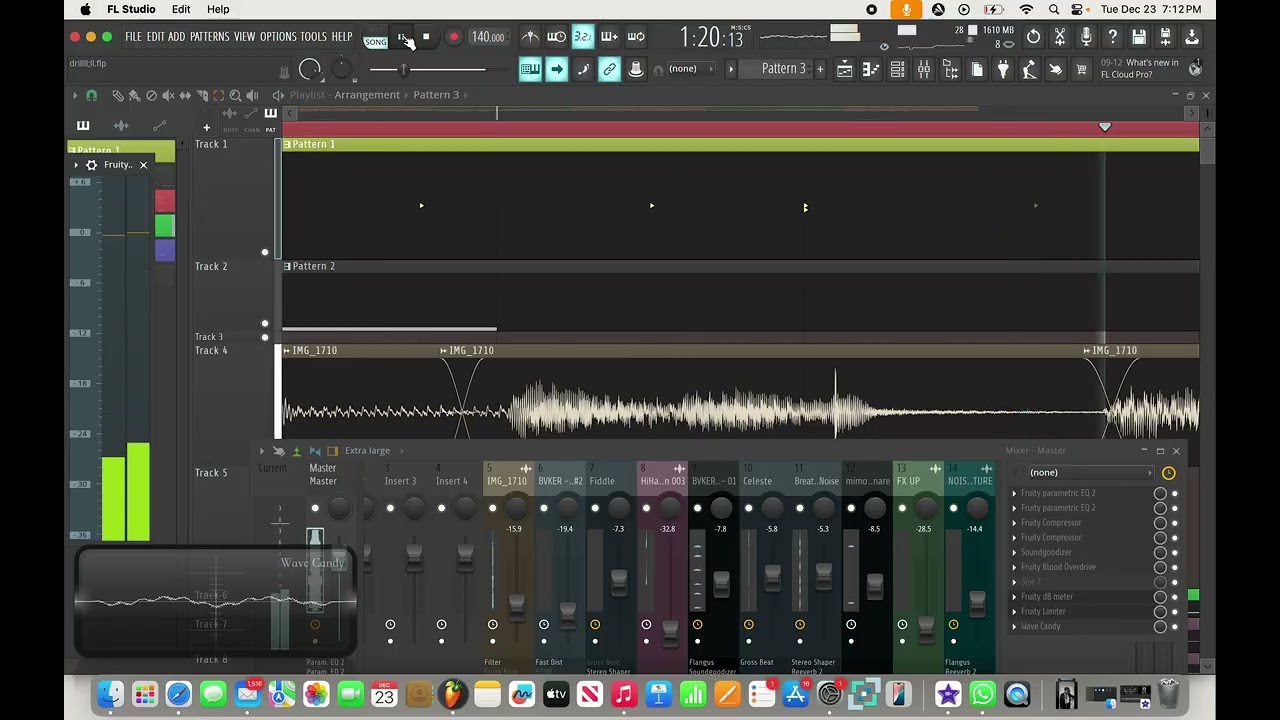Viewport: 1280px width, 720px height.
Task: Open the FILE menu
Action: point(133,37)
